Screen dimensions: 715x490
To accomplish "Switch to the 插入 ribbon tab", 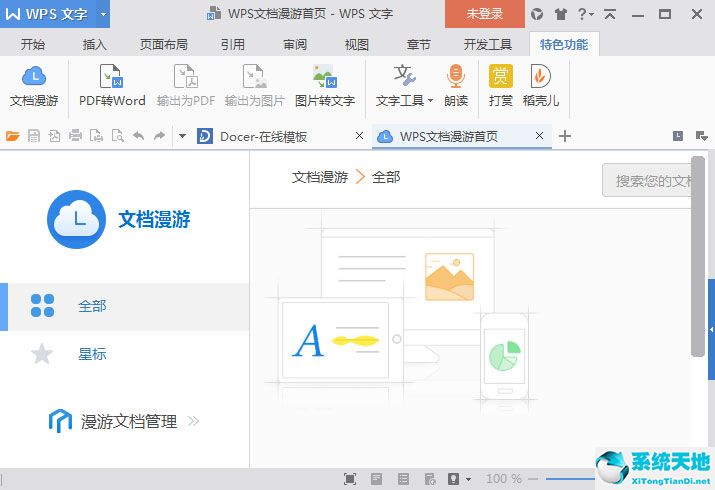I will pos(95,45).
